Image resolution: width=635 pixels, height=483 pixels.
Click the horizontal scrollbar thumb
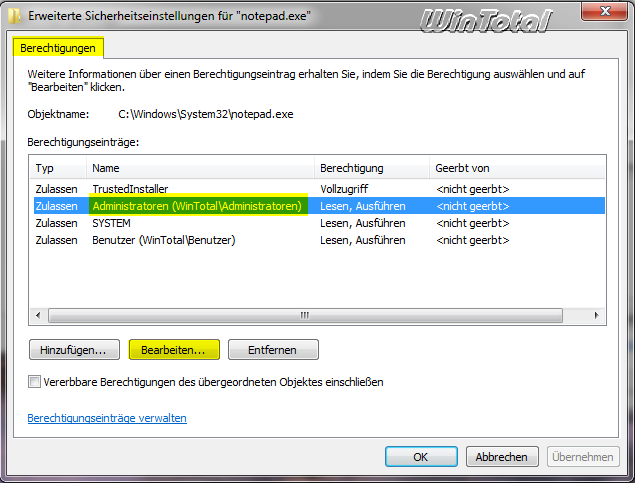[305, 315]
